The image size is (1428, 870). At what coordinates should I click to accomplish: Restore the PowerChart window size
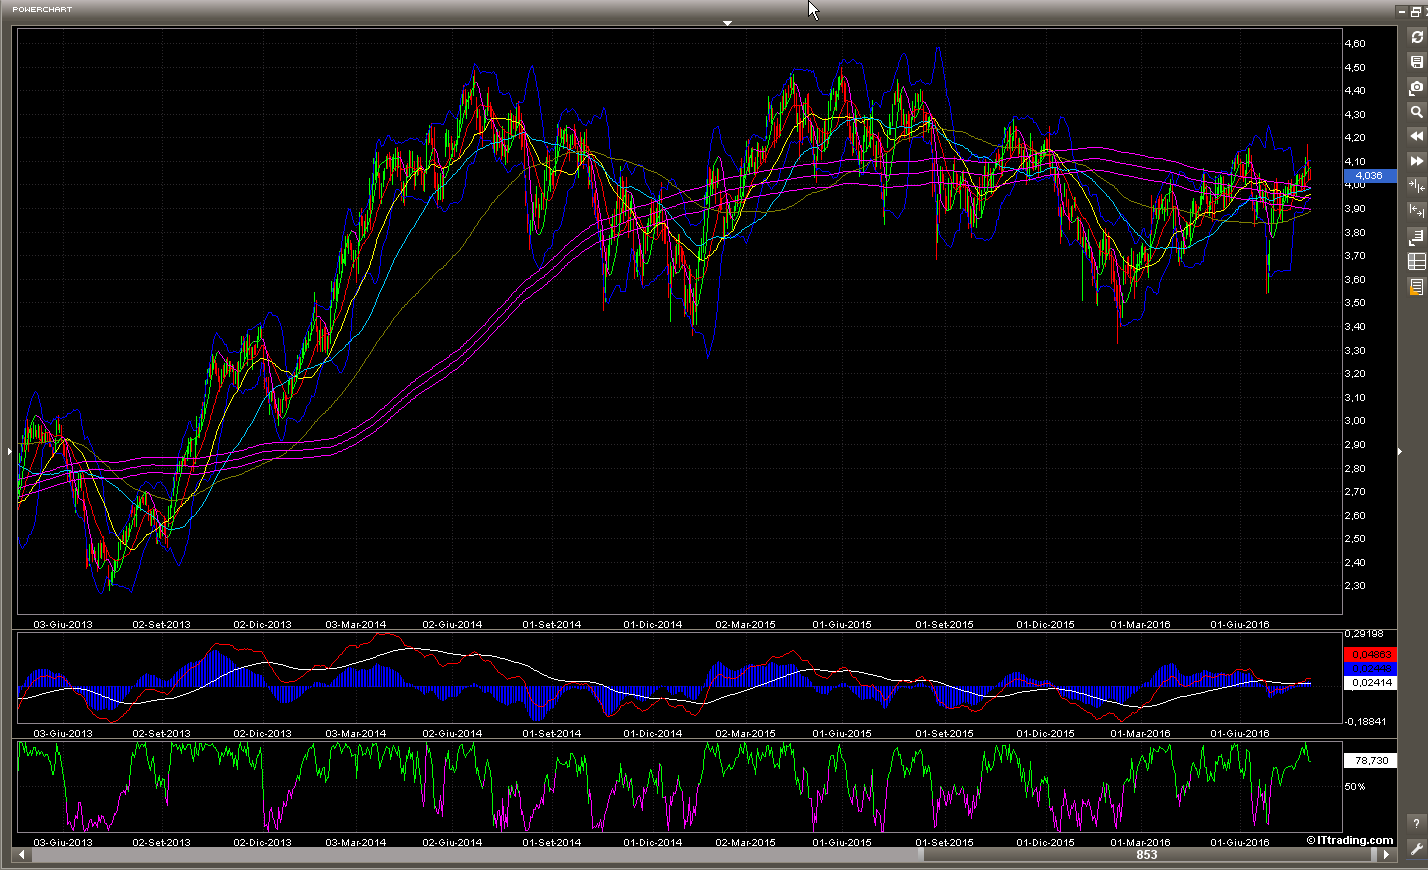tap(1416, 11)
